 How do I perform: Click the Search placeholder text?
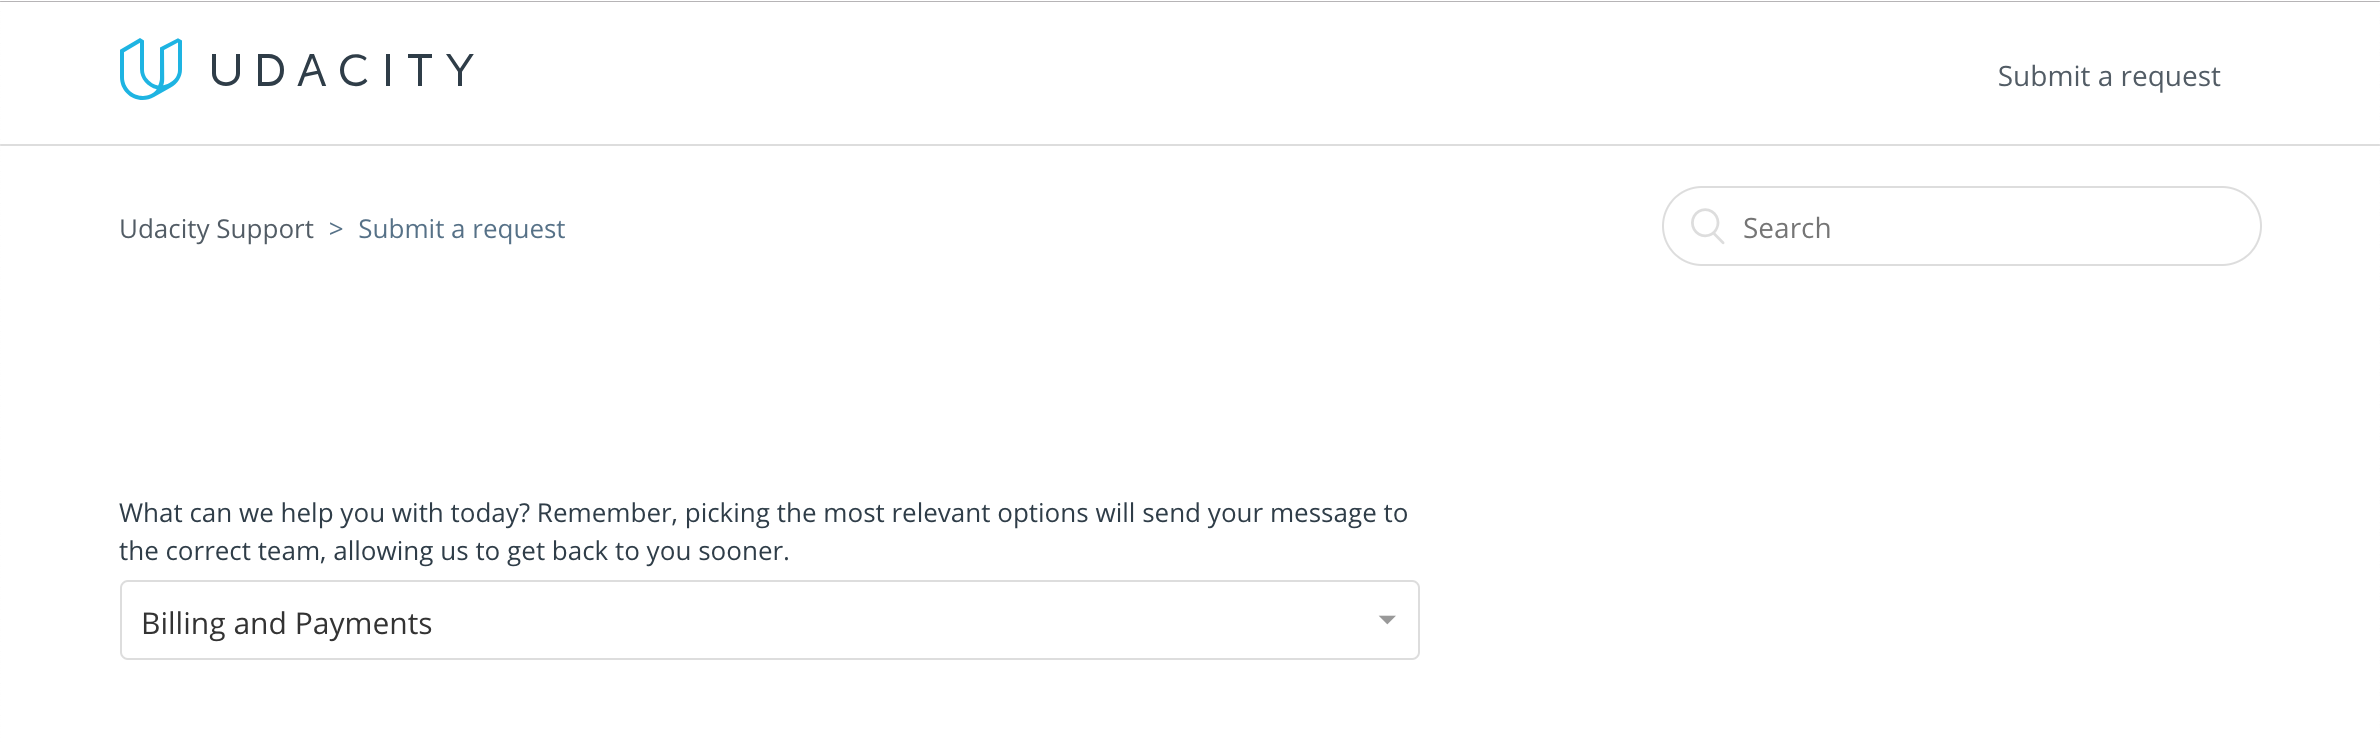point(1786,228)
